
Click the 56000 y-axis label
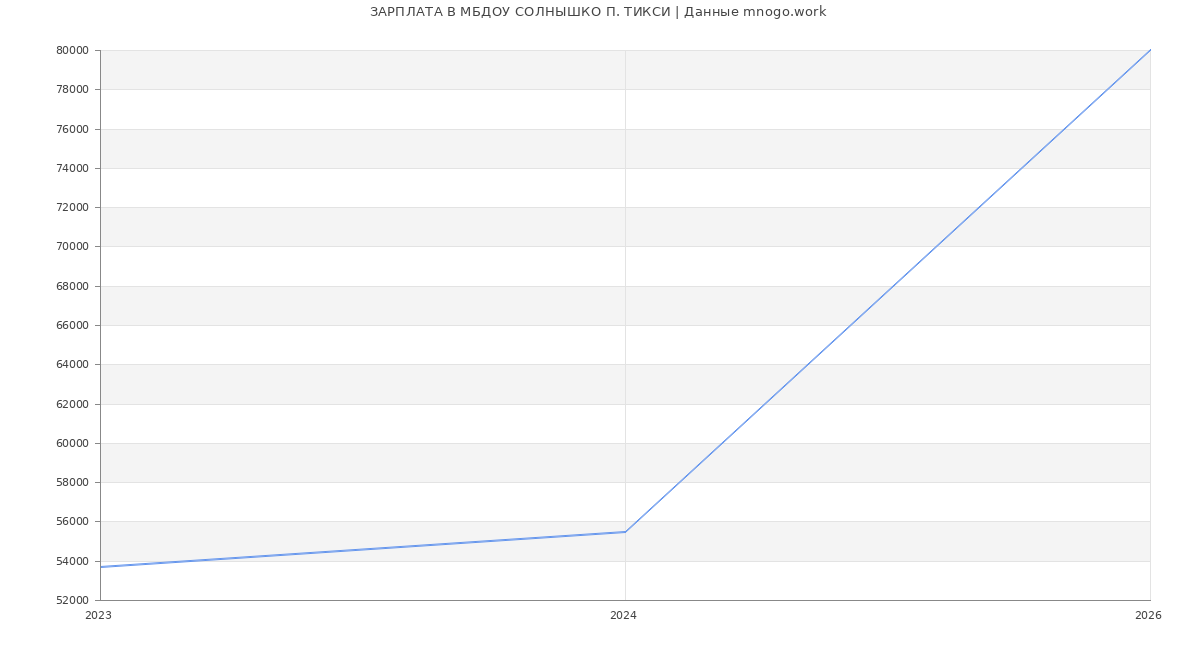click(x=72, y=522)
